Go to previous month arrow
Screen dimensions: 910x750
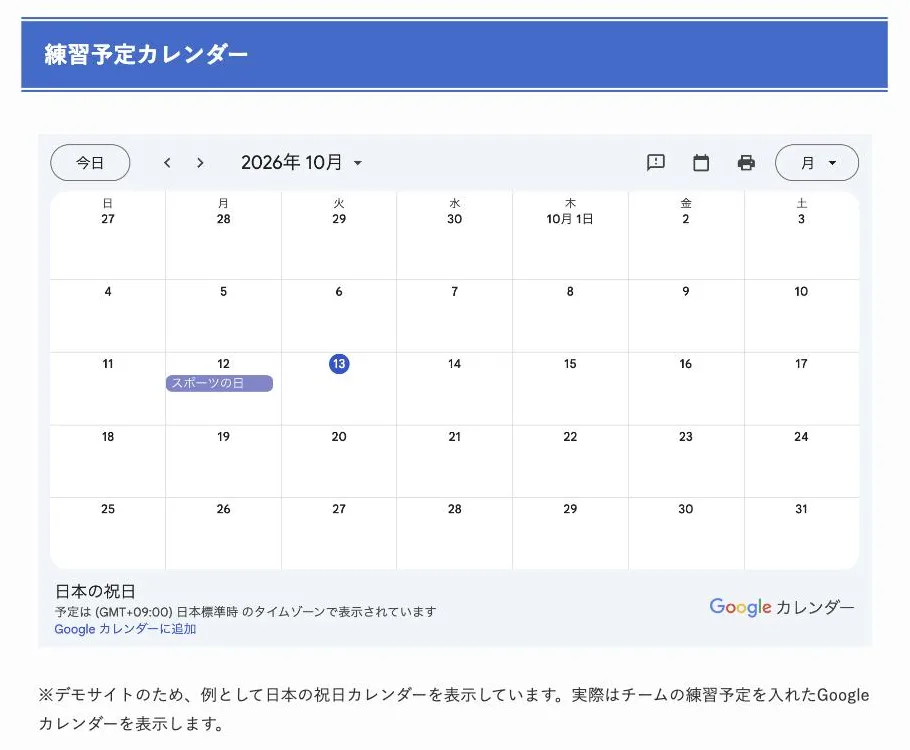pos(167,163)
